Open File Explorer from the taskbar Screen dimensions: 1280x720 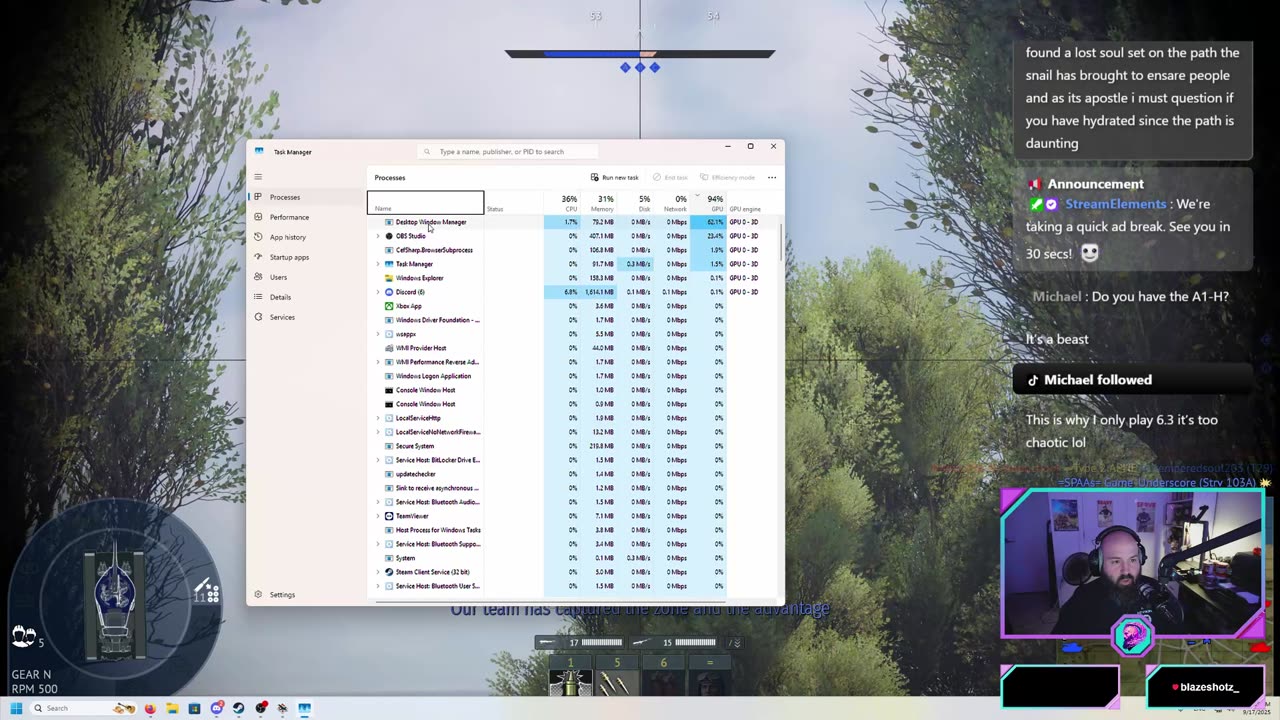[172, 708]
